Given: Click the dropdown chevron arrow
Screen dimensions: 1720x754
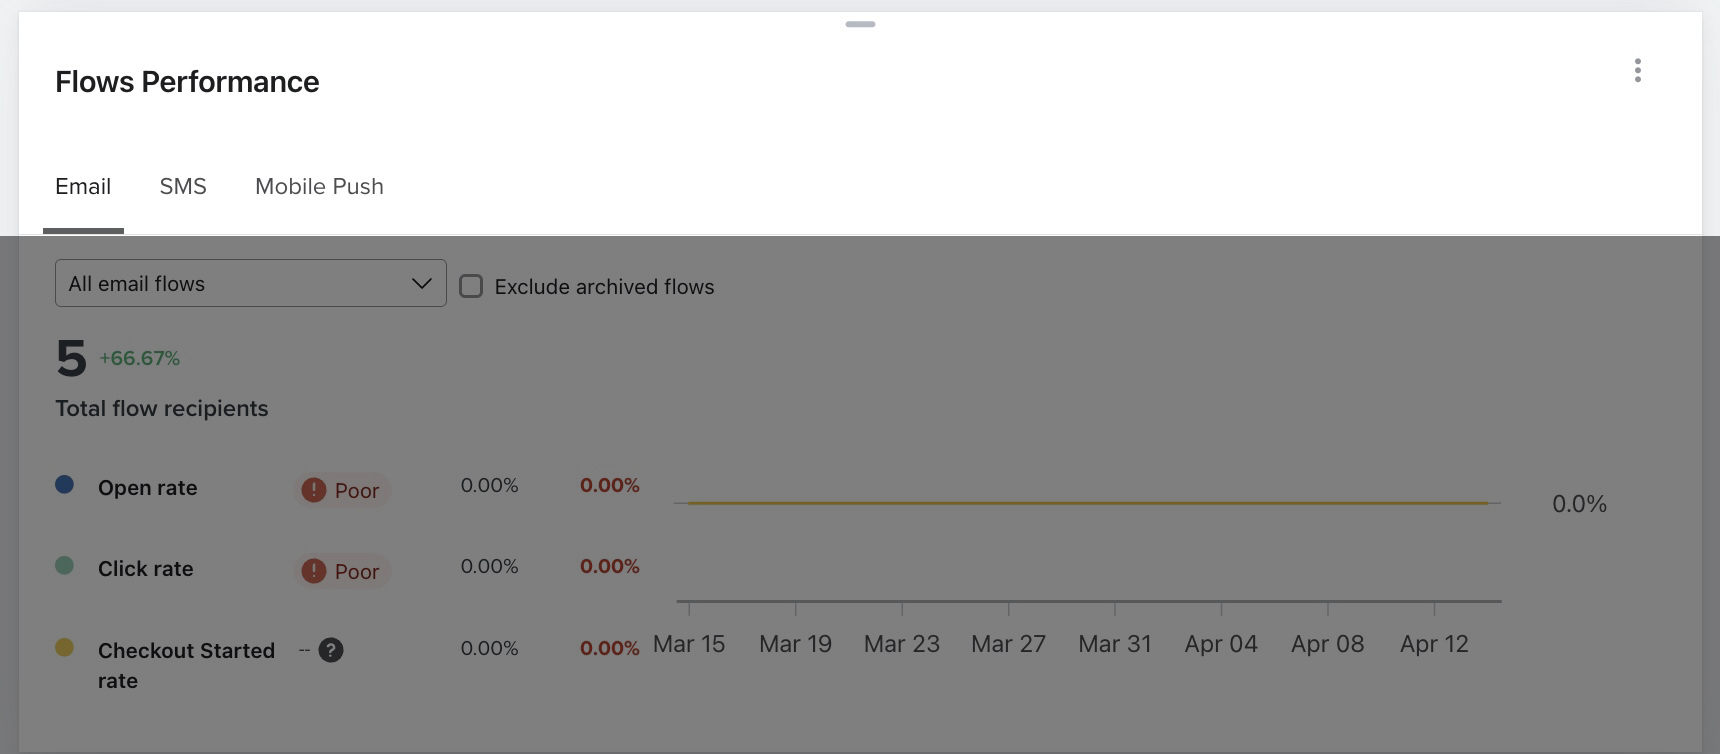Looking at the screenshot, I should point(422,284).
